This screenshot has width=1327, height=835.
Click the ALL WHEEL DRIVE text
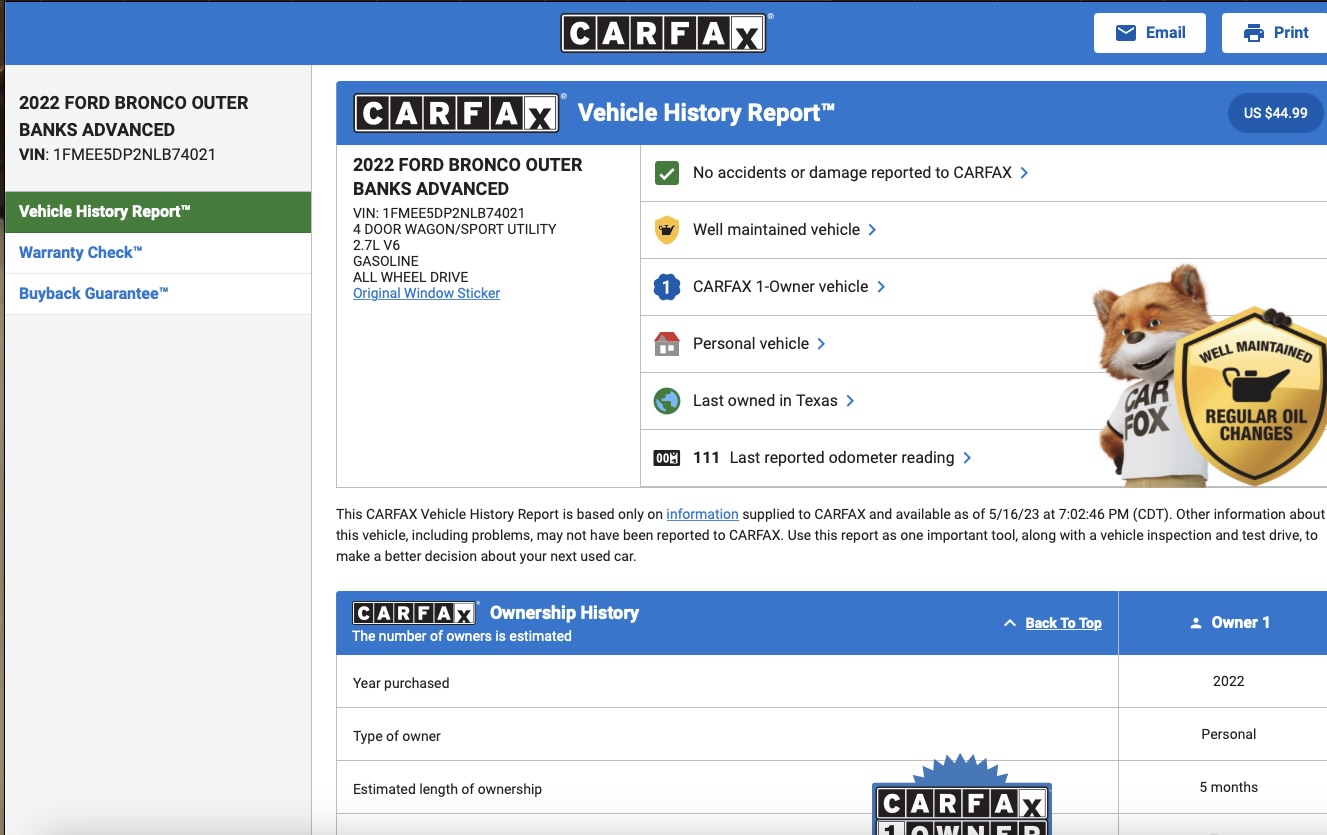pos(410,277)
